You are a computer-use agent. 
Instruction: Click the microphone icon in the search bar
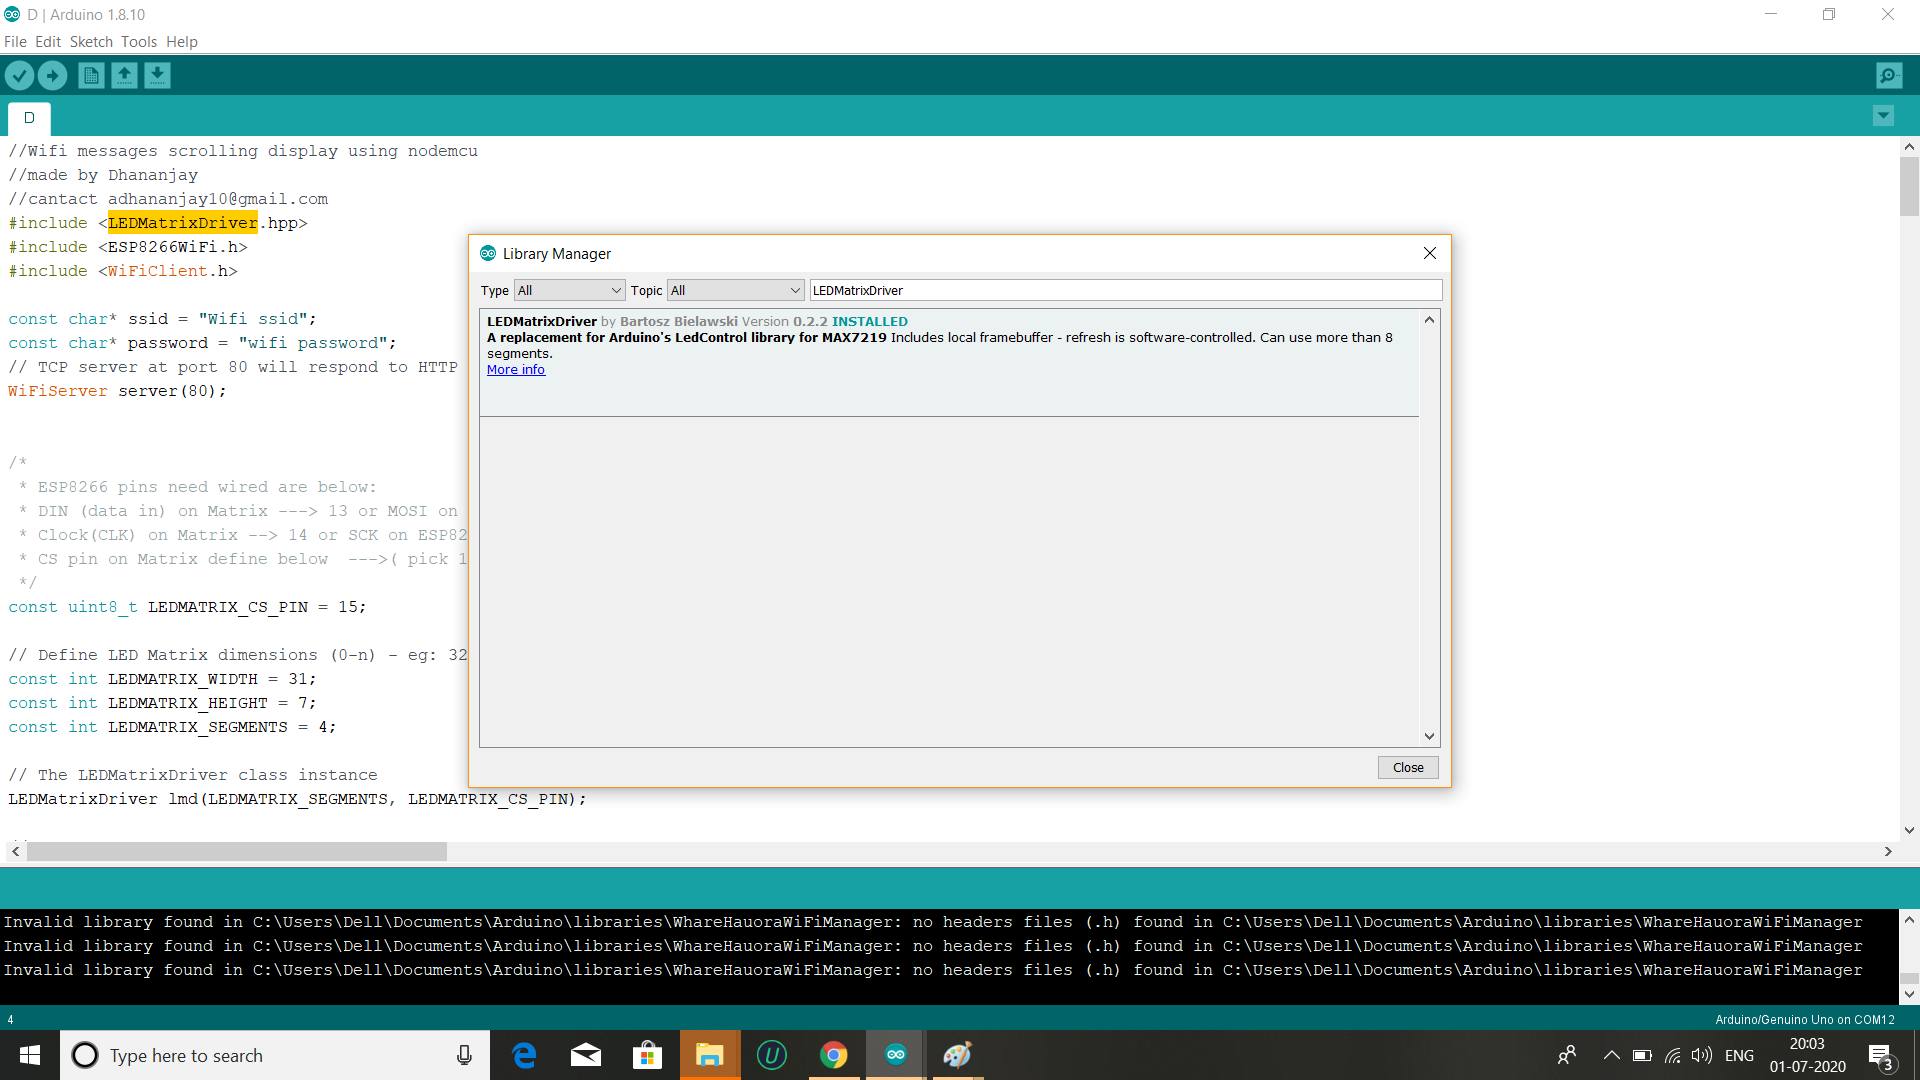[464, 1055]
